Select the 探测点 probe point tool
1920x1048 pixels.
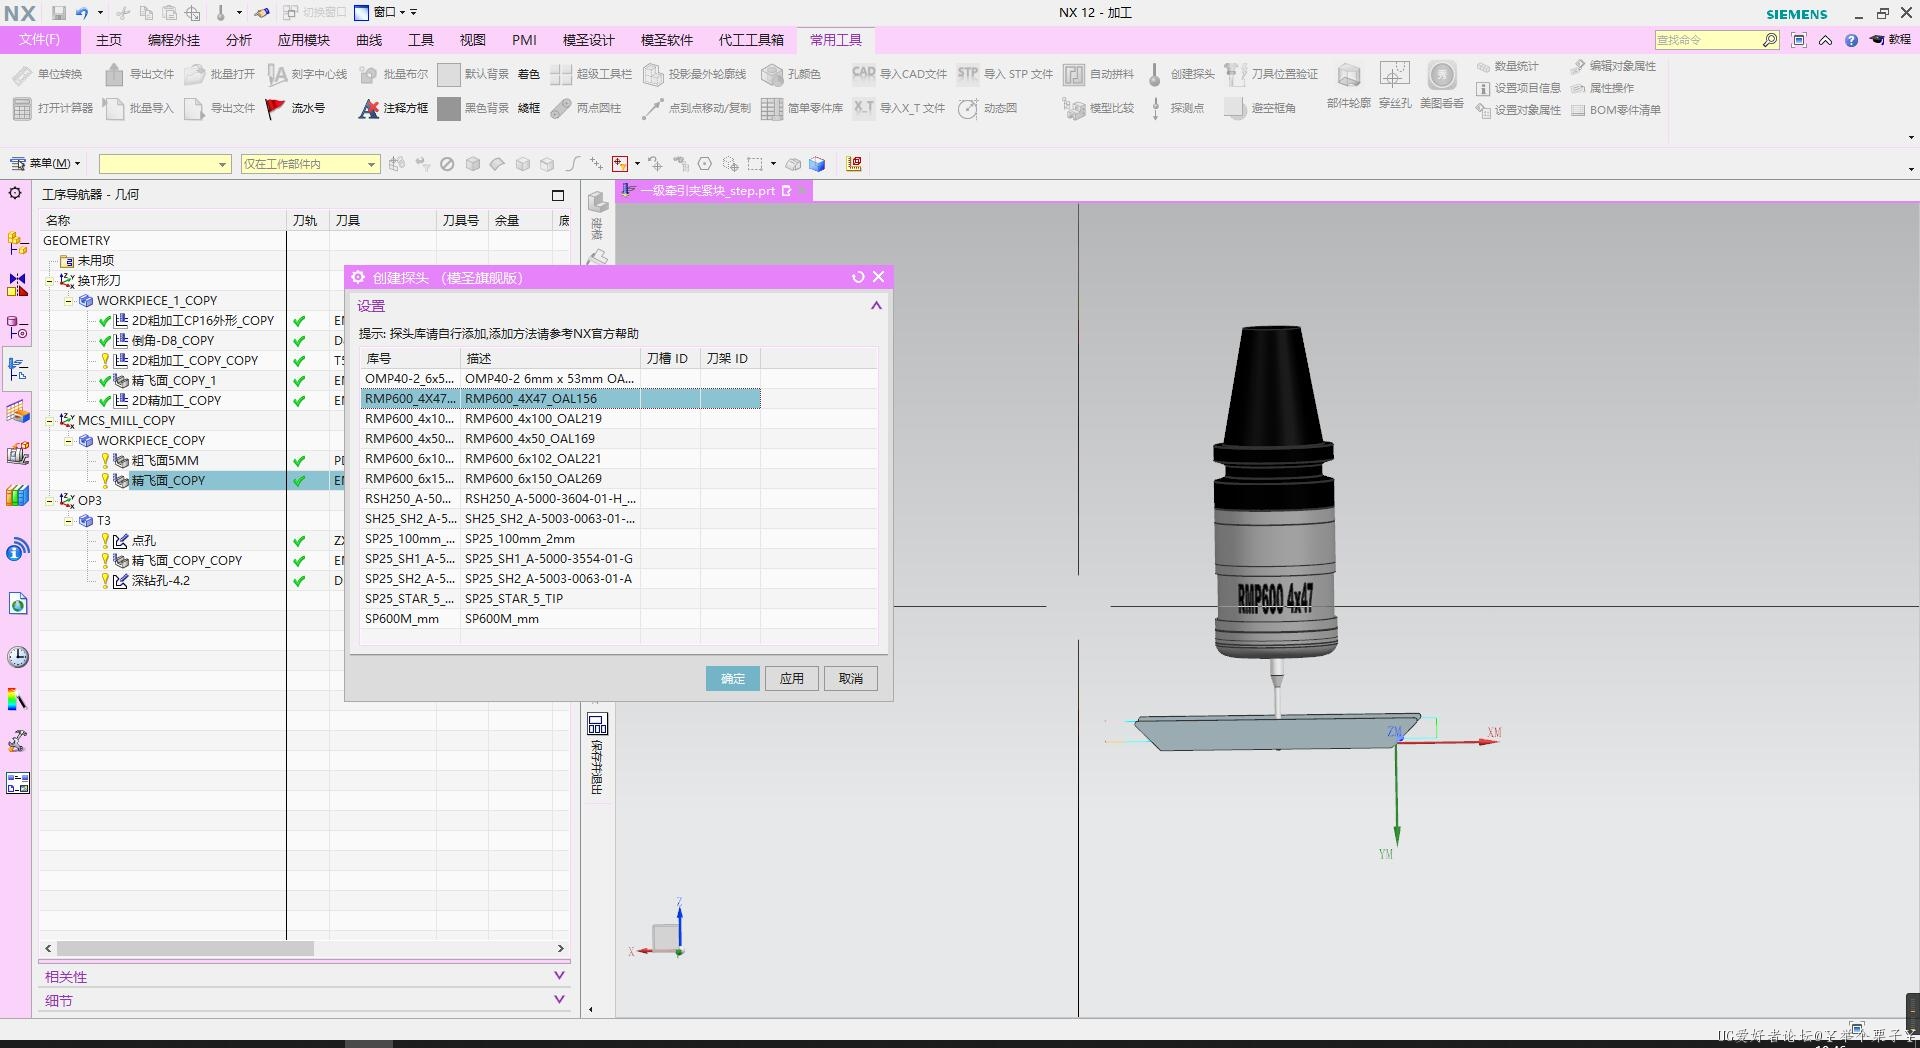pos(1175,108)
